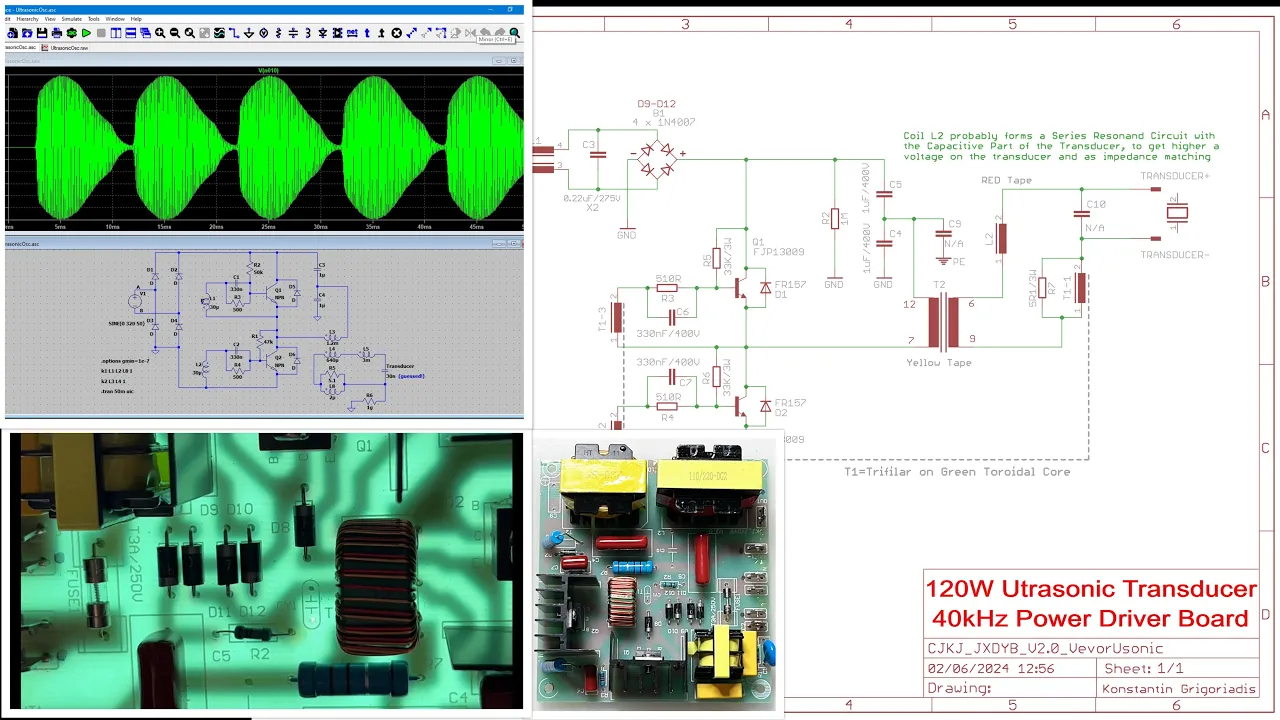The width and height of the screenshot is (1280, 720).
Task: Click the printer icon in LTspice toolbar
Action: coord(56,33)
